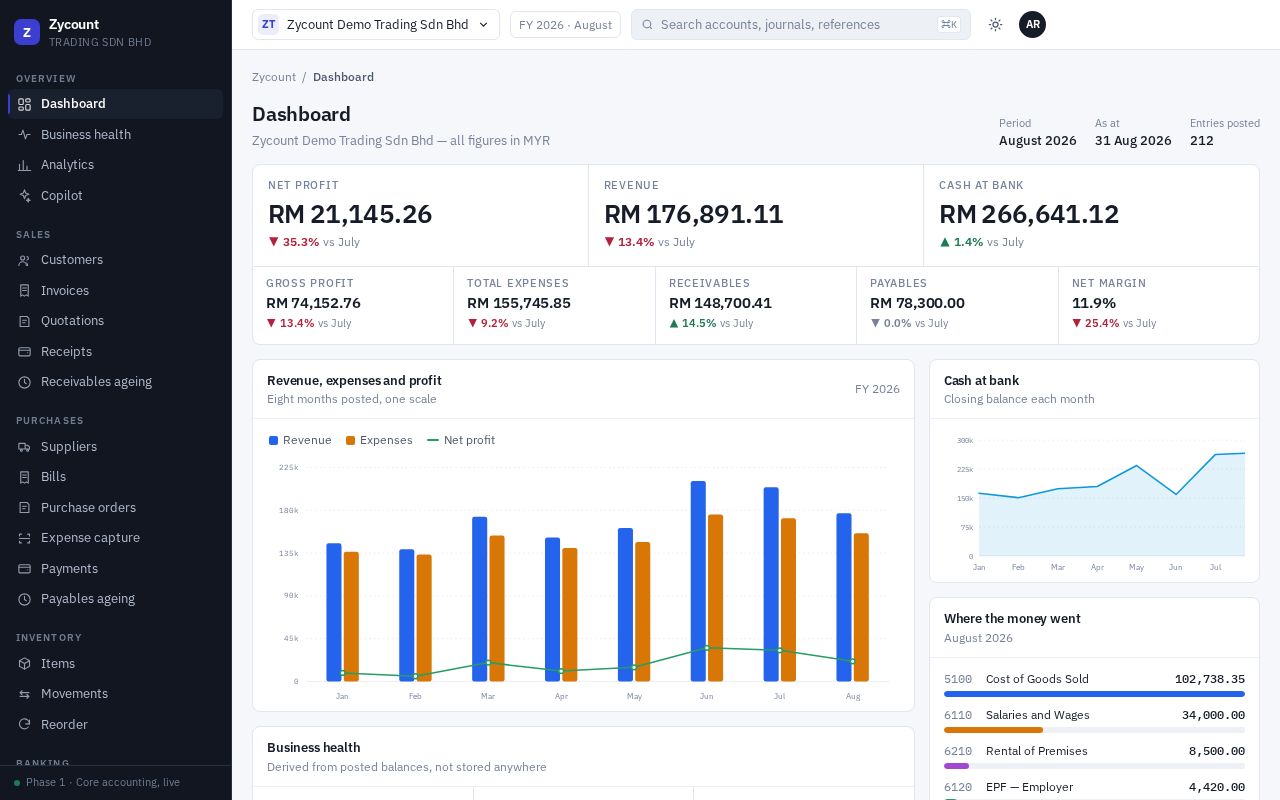Click the ZT company badge

coord(268,25)
